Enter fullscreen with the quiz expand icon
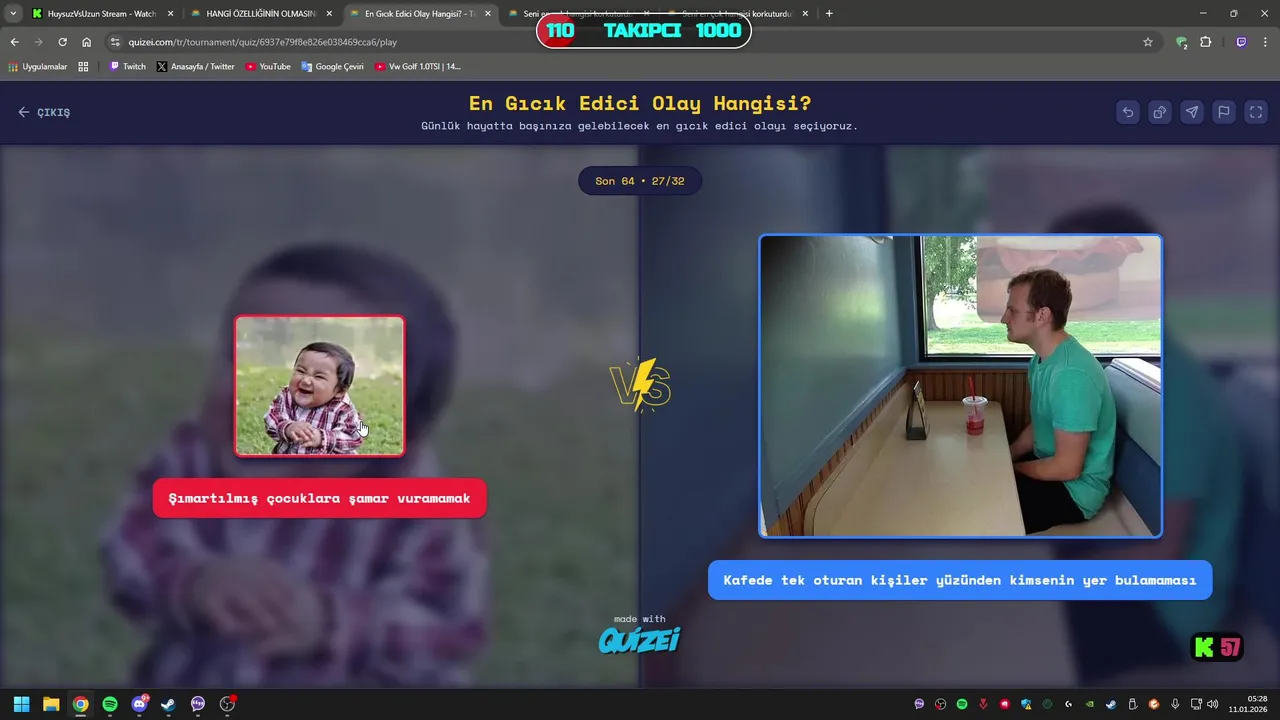Image resolution: width=1280 pixels, height=720 pixels. click(x=1256, y=112)
